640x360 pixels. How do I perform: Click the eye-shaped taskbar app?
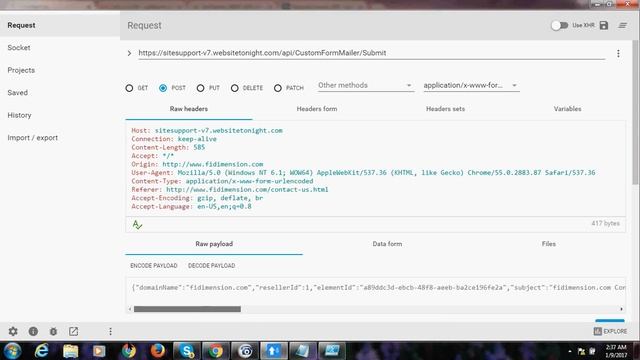[x=245, y=351]
